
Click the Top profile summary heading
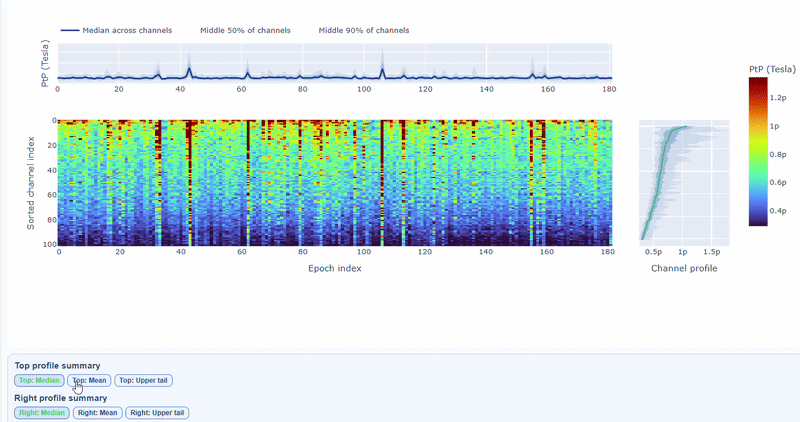click(x=57, y=365)
